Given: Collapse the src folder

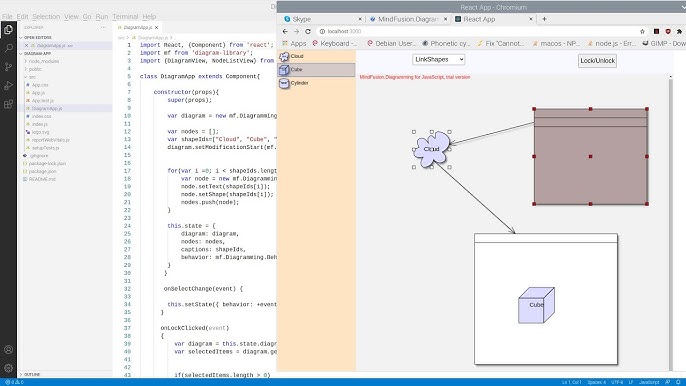Looking at the screenshot, I should [x=32, y=77].
